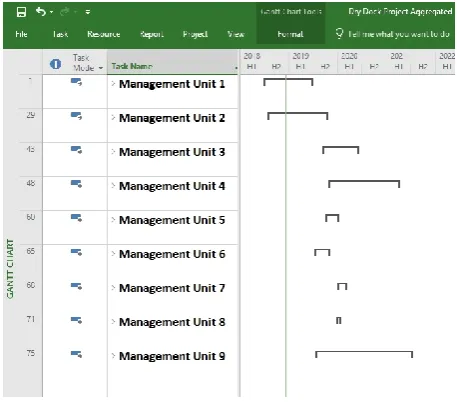457x402 pixels.
Task: Click the vertical GANTT CHART view label
Action: [x=10, y=269]
